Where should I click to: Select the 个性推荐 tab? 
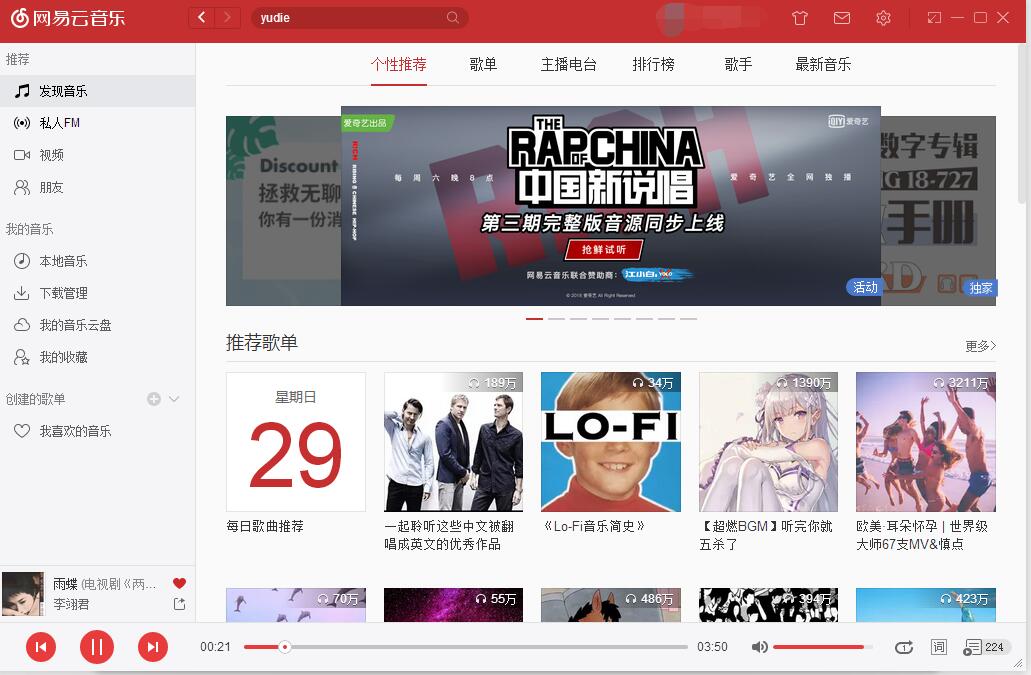398,64
